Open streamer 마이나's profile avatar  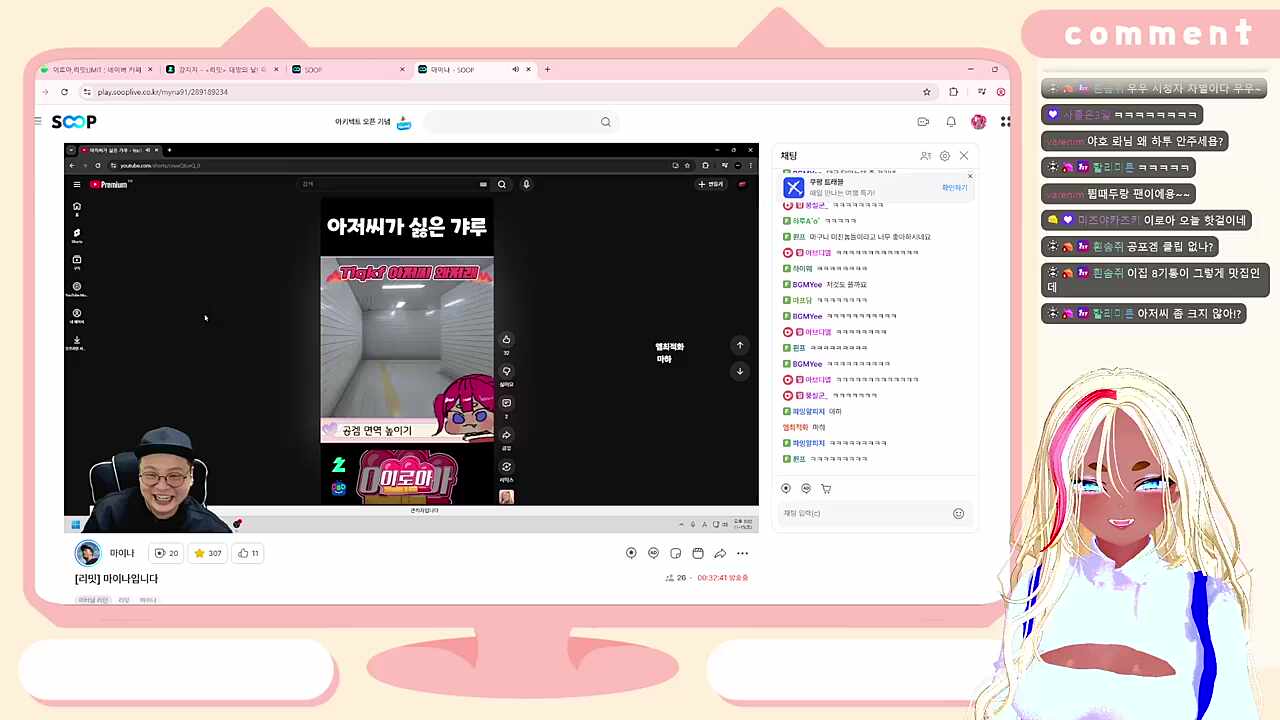(x=88, y=553)
